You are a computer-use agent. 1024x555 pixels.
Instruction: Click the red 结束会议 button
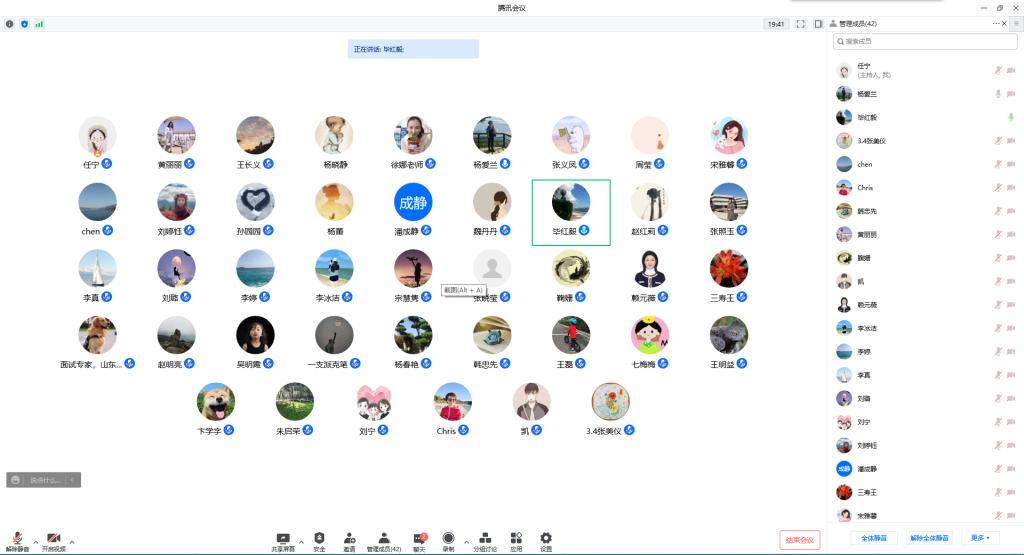coord(800,540)
